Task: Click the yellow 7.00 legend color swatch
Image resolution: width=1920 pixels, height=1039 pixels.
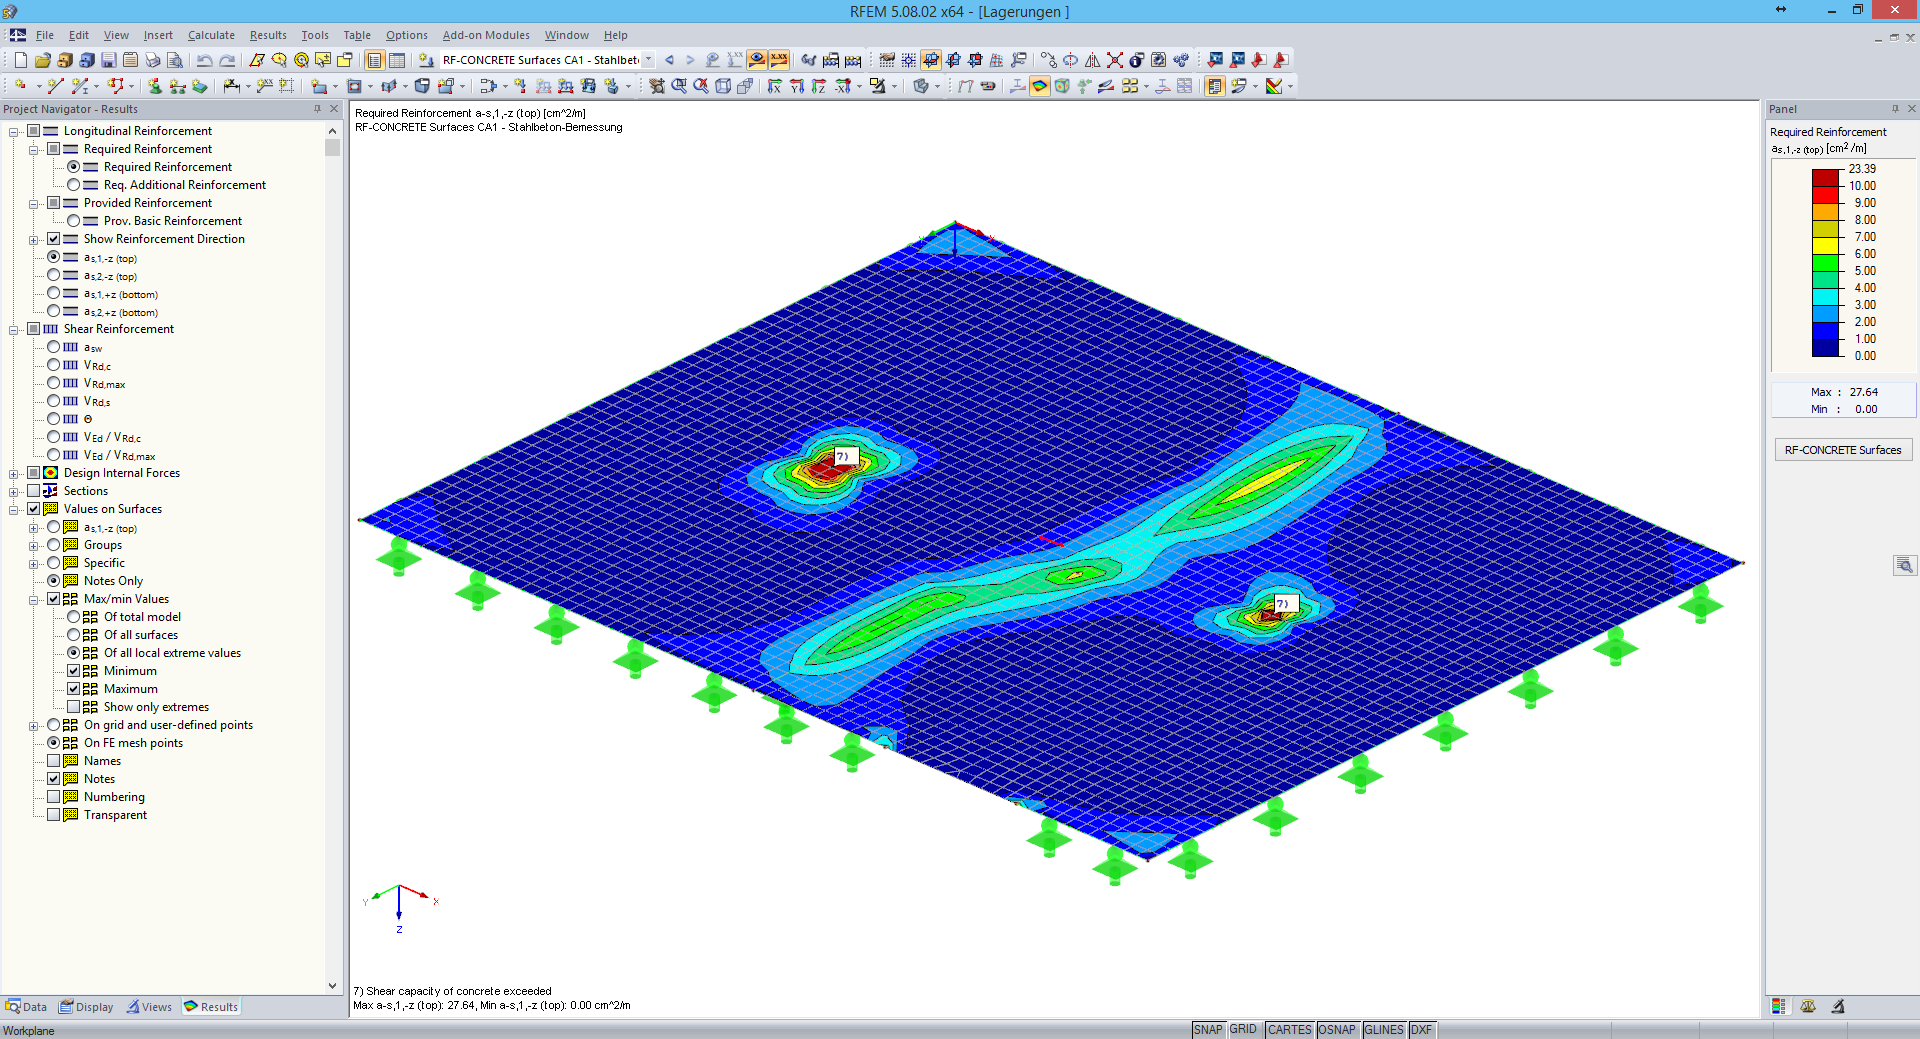Action: coord(1826,245)
